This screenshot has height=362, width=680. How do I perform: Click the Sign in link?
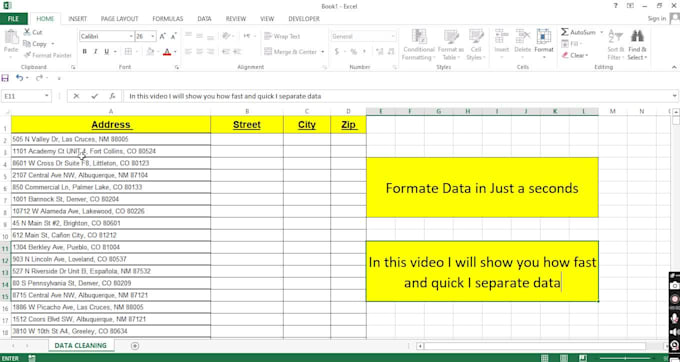click(x=657, y=19)
